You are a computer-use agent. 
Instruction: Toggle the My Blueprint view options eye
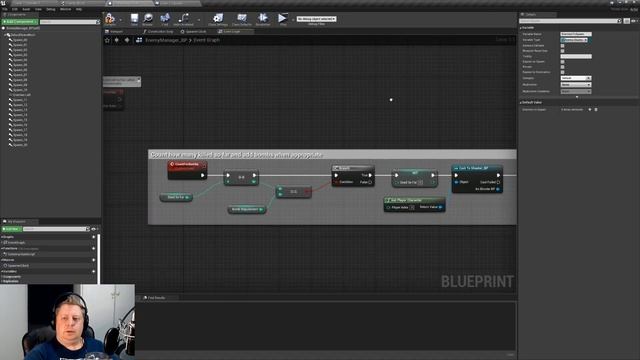tap(94, 229)
